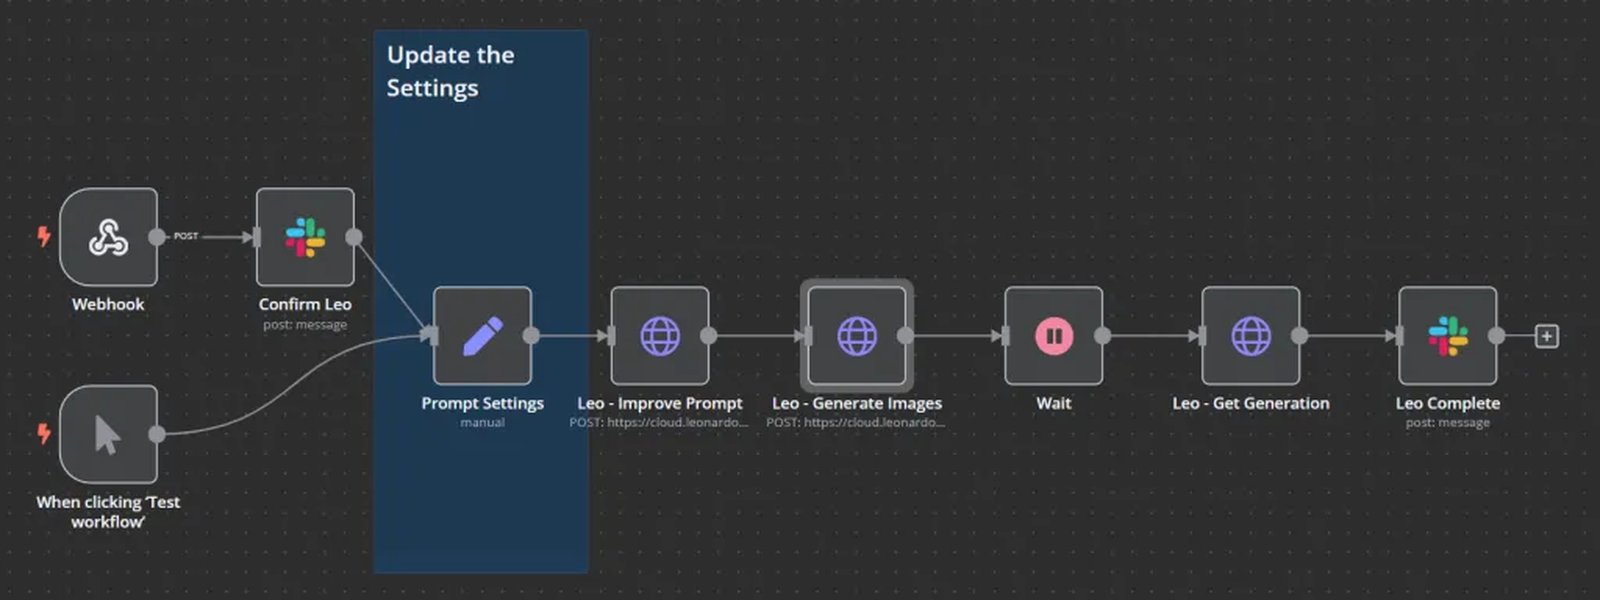
Task: Click the Leo - Generate Images label
Action: 857,403
